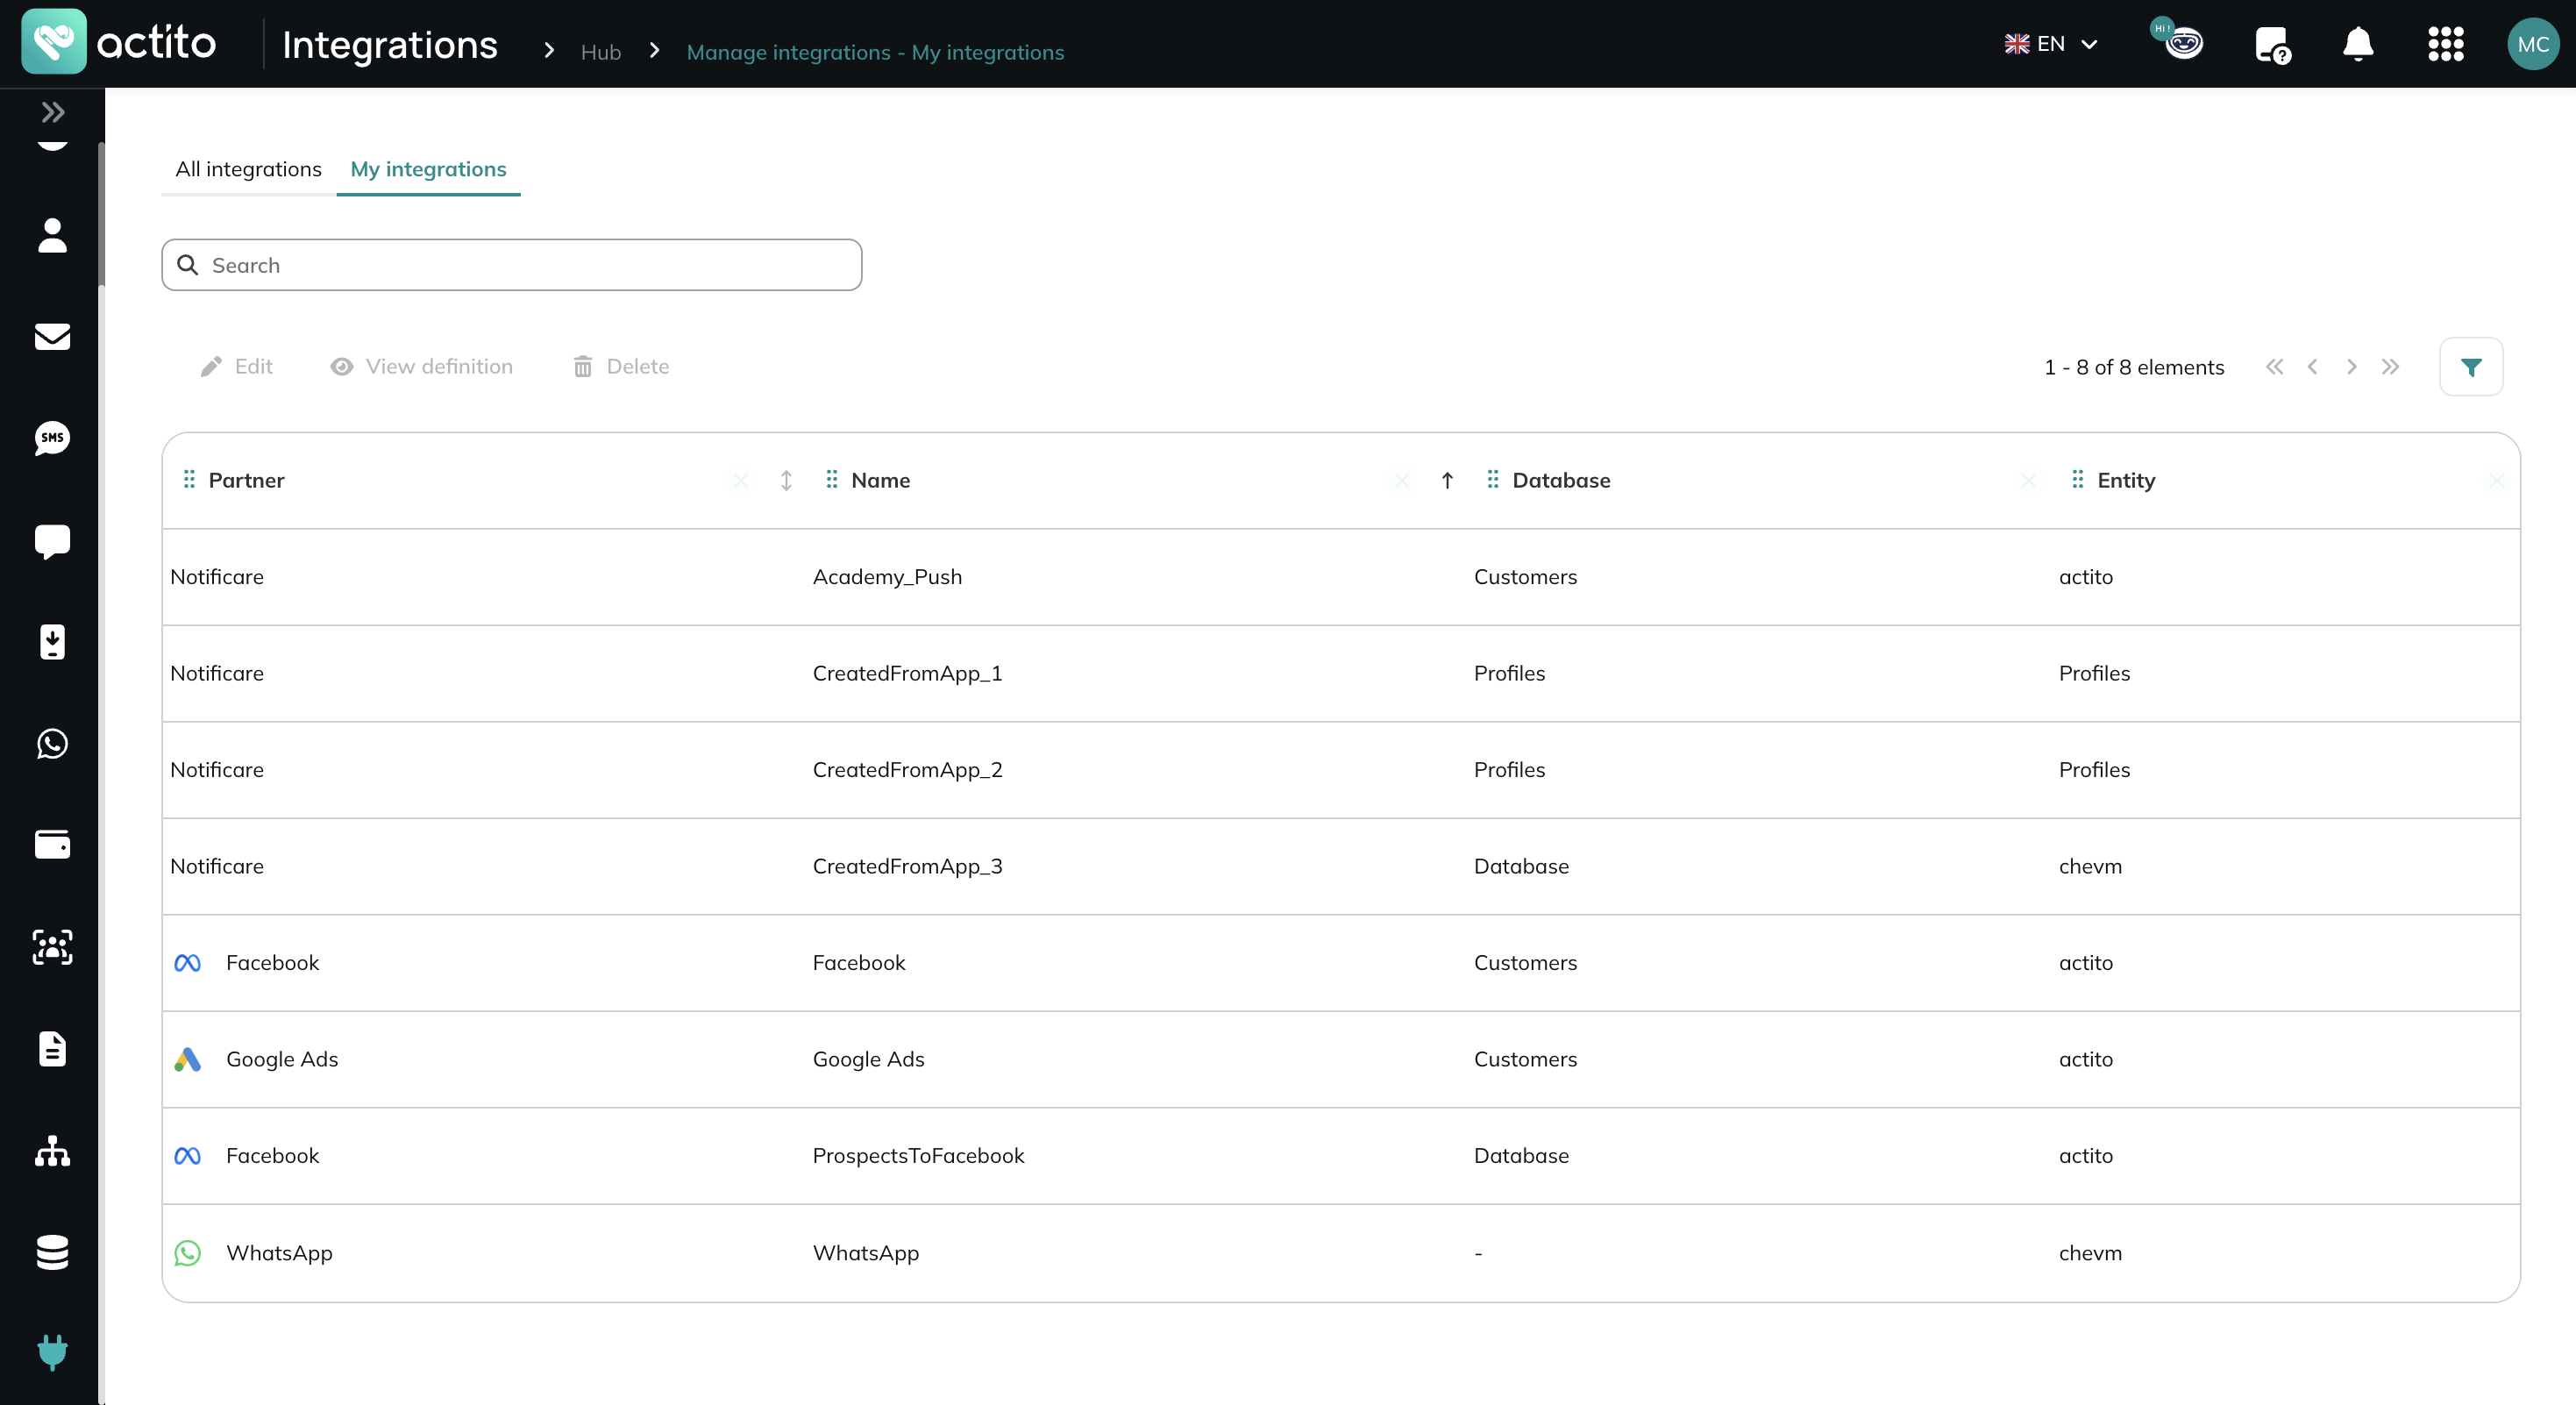Click the Partner column header
The width and height of the screenshot is (2576, 1405).
tap(246, 480)
